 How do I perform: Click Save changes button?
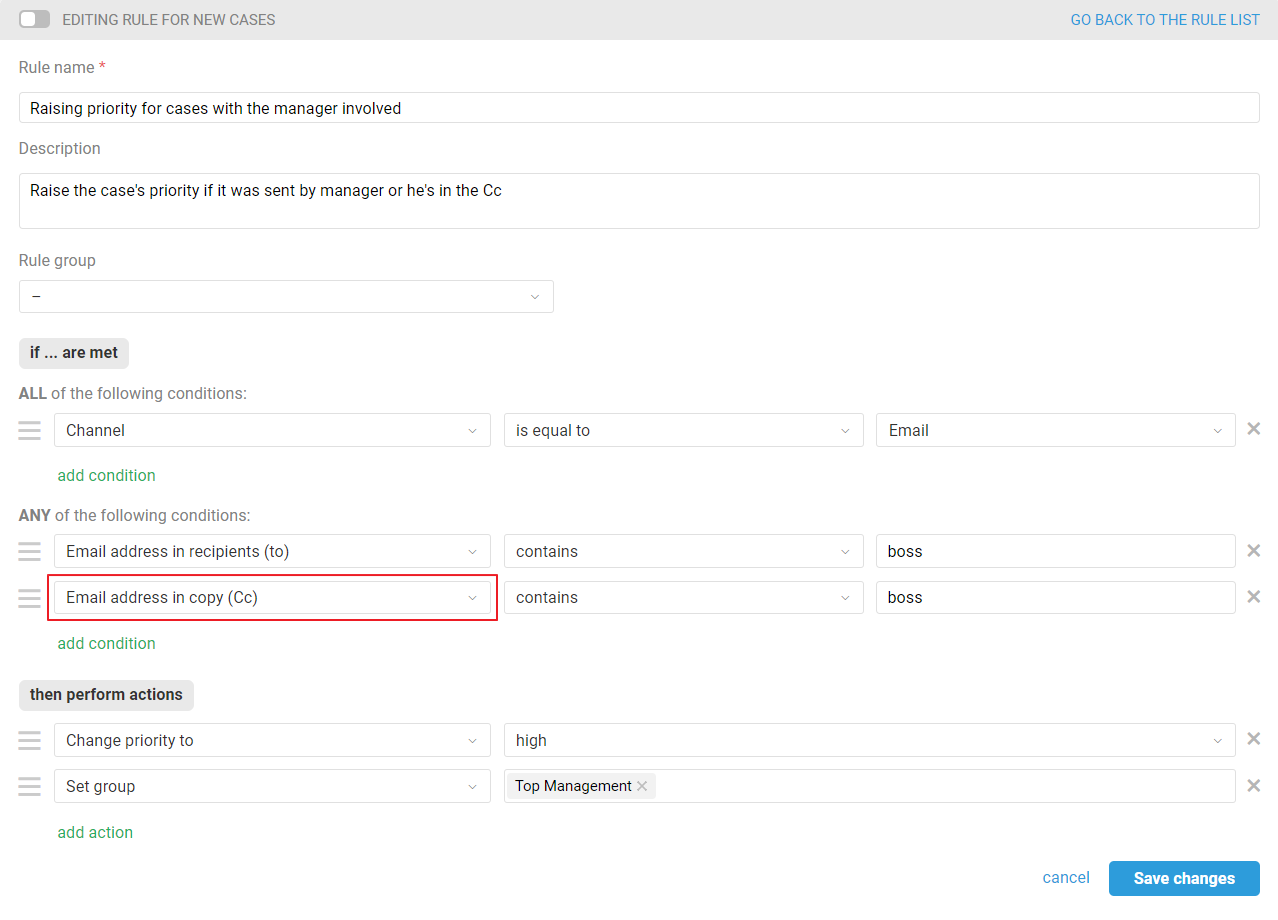[1184, 878]
